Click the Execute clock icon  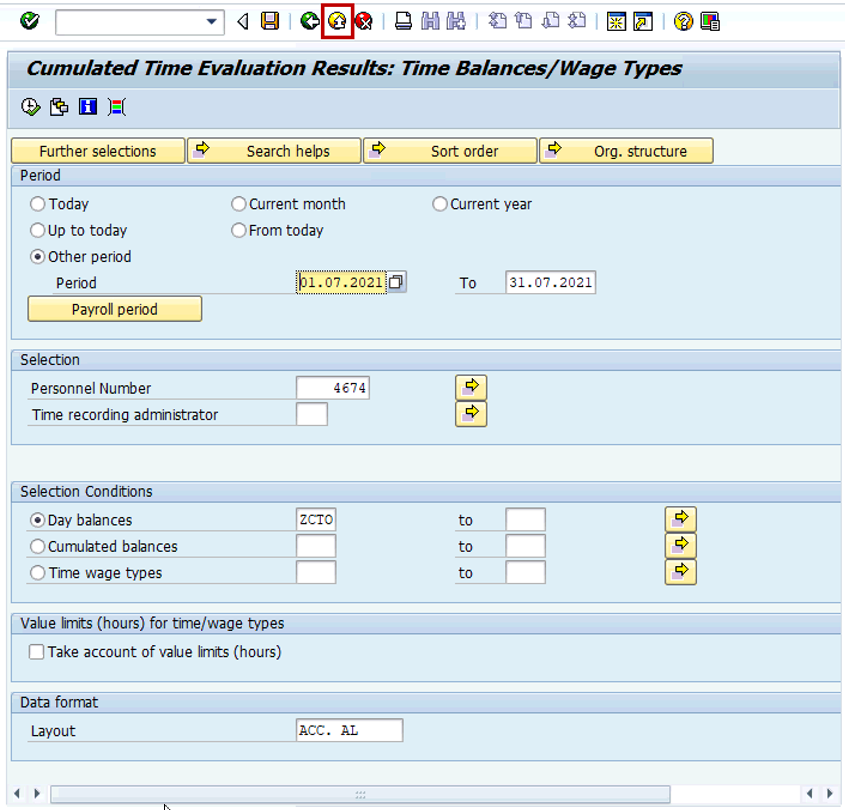30,107
